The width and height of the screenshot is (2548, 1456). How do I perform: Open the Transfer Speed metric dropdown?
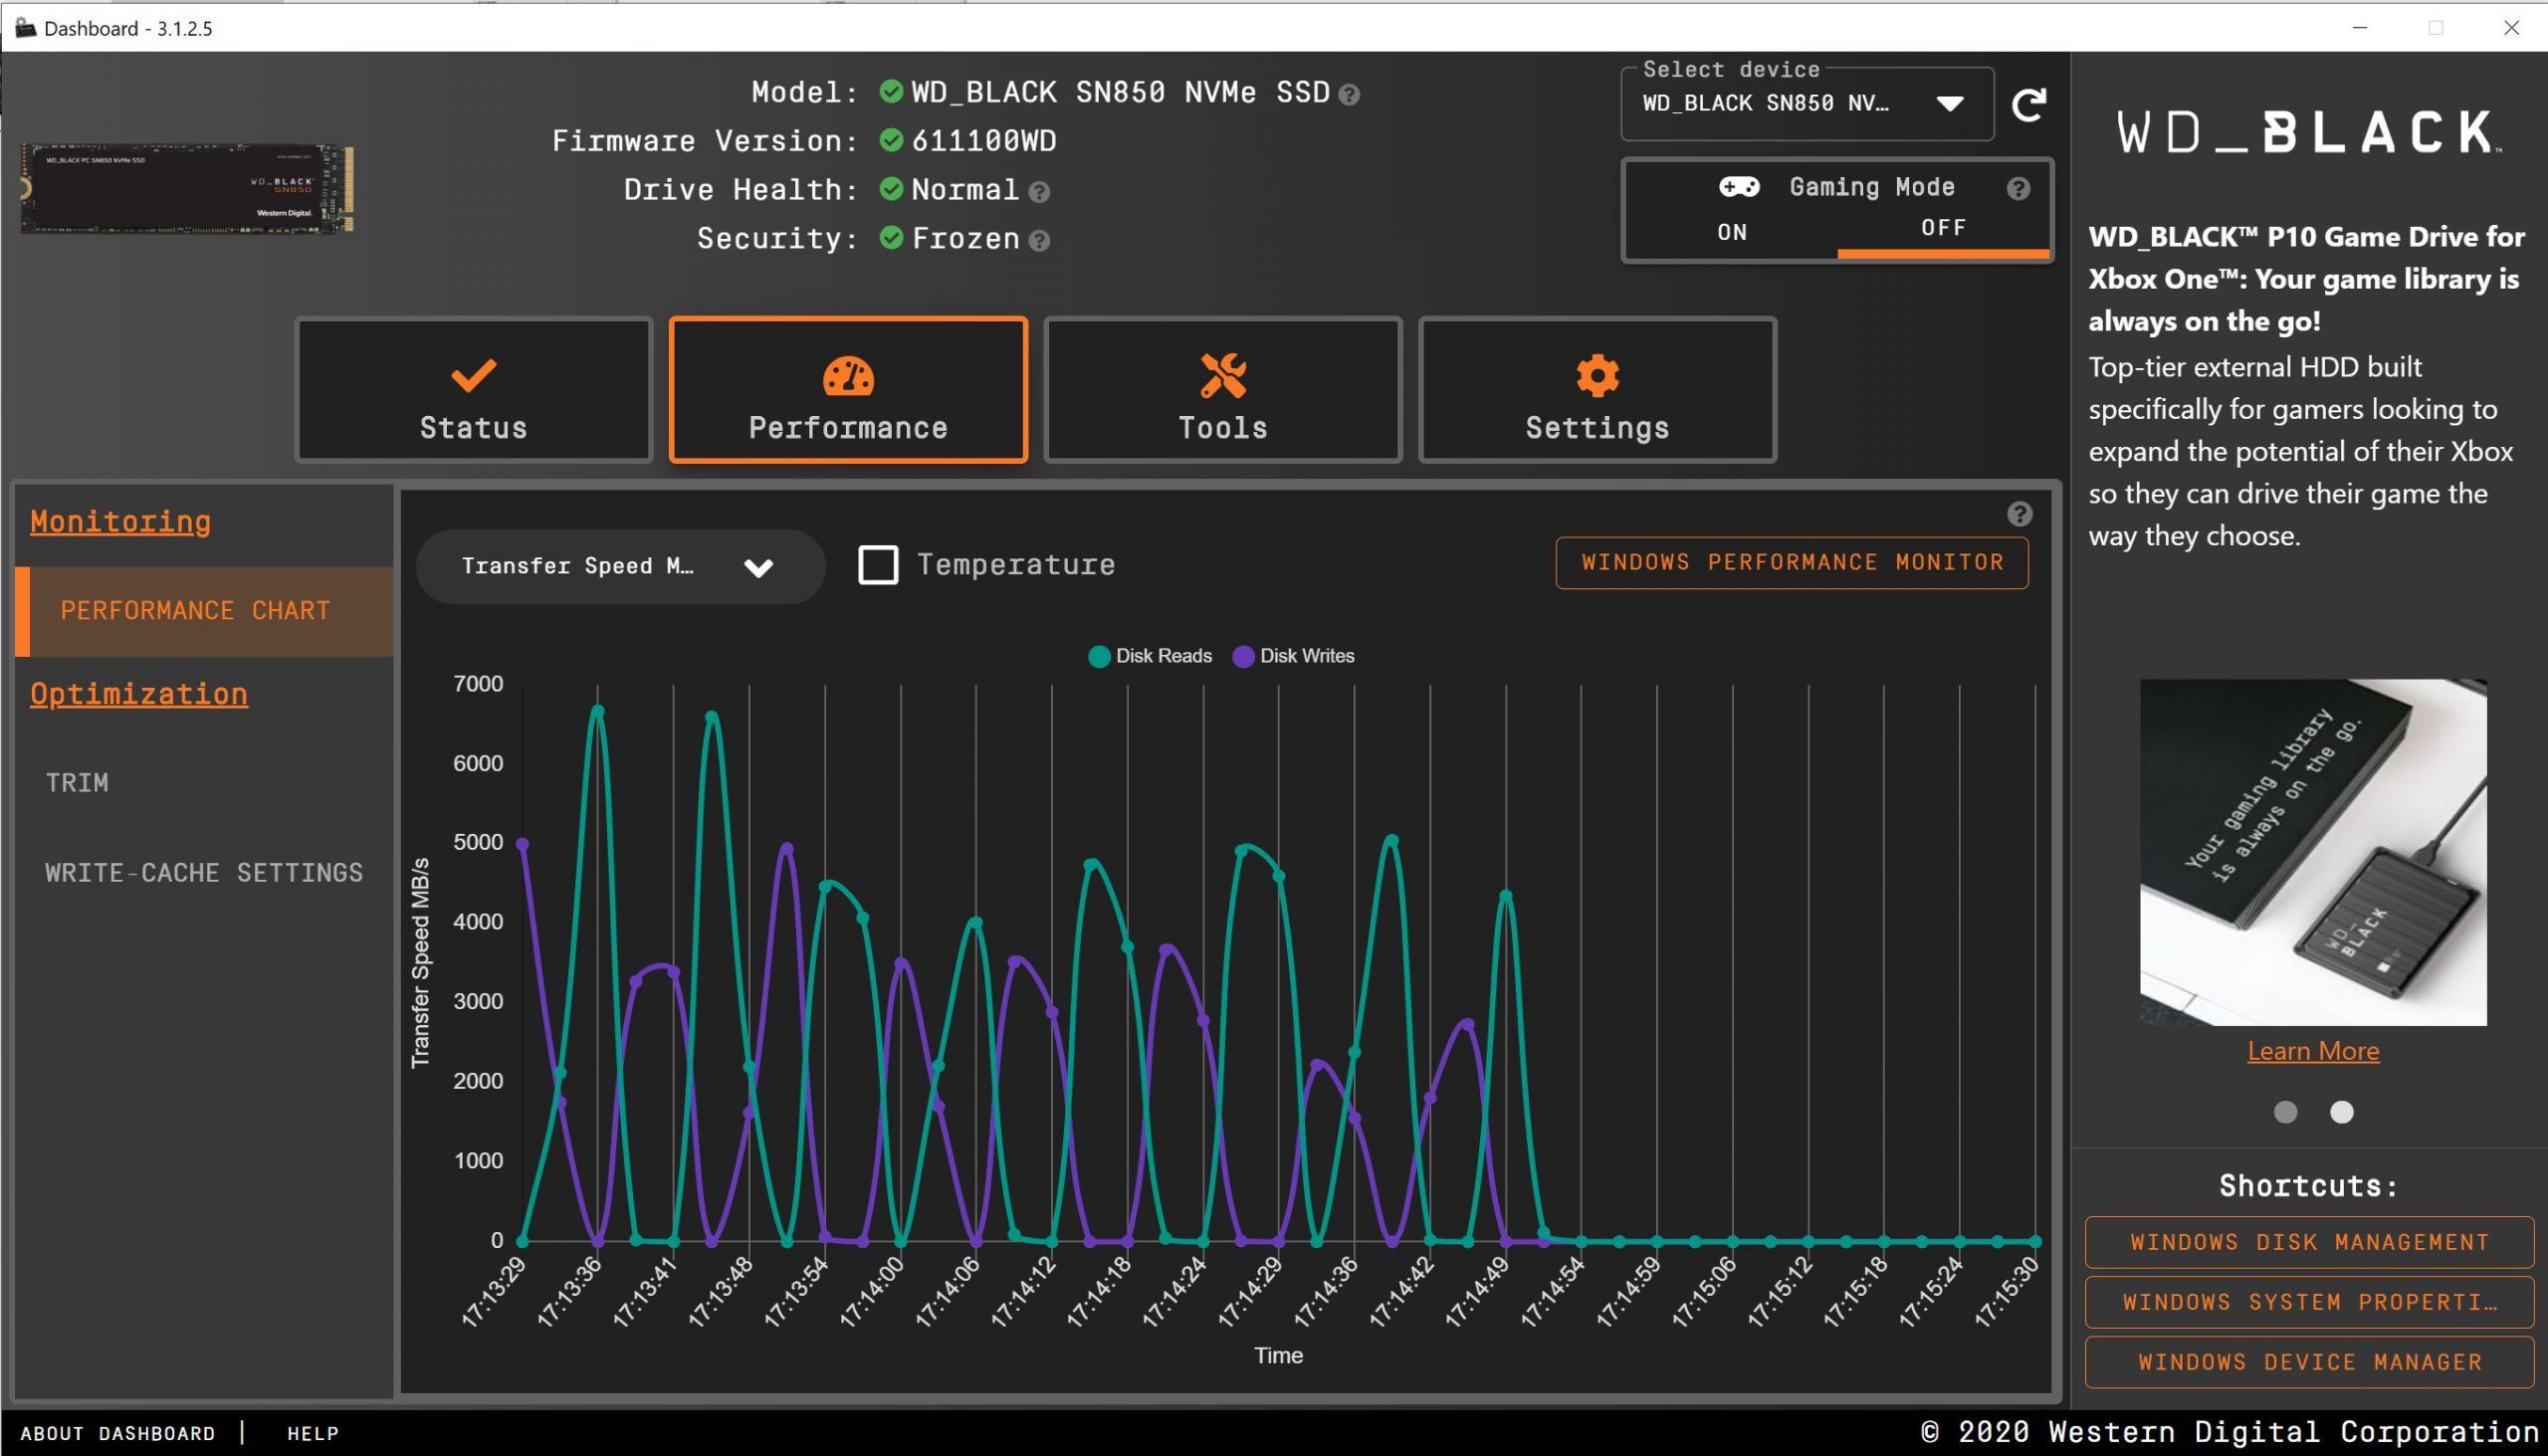tap(620, 567)
